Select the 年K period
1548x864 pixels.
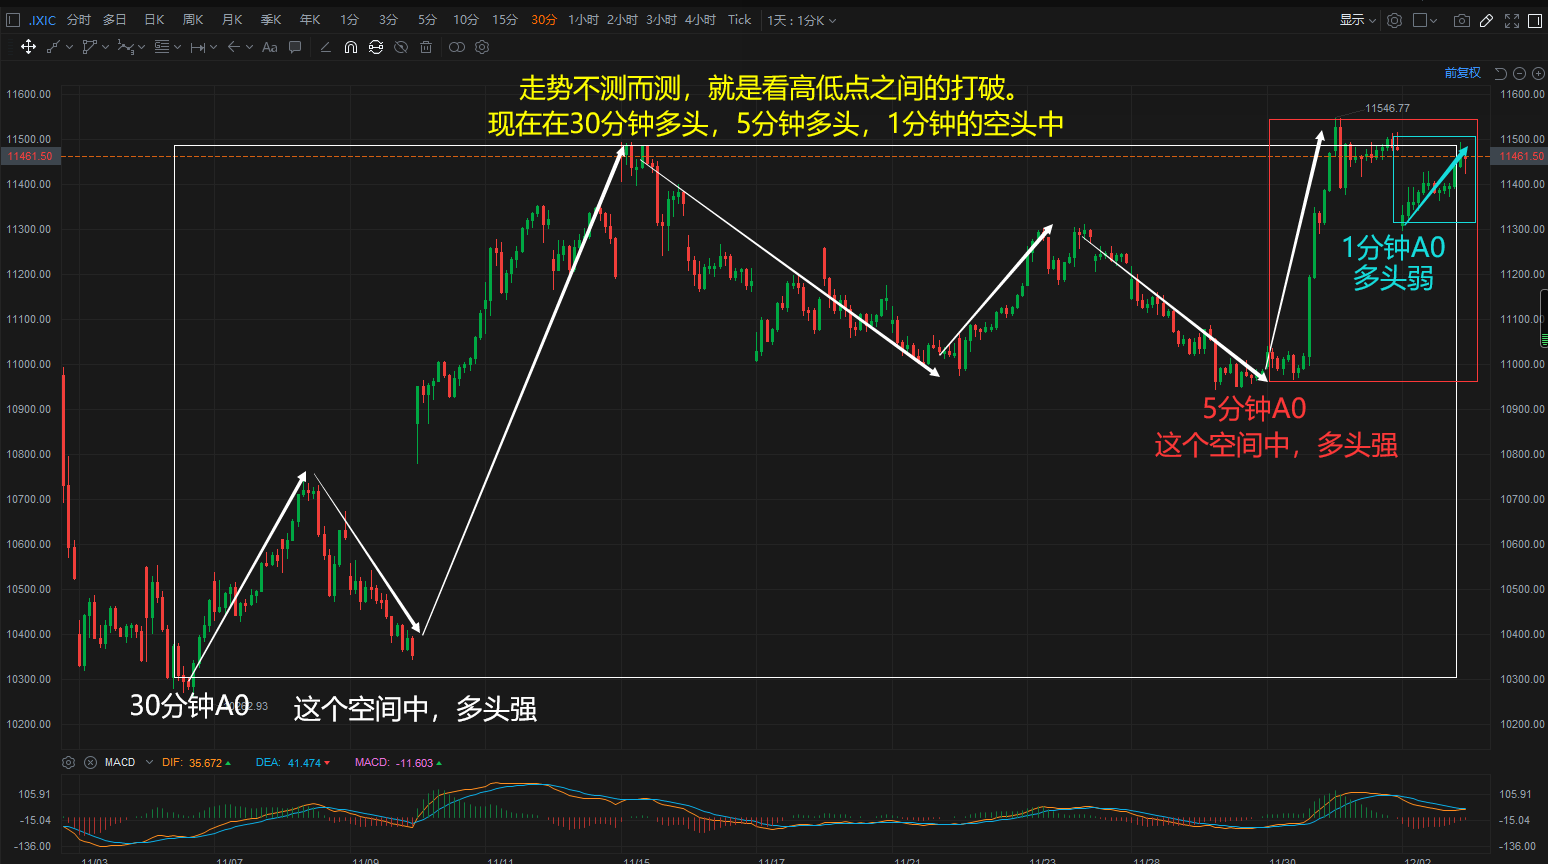pyautogui.click(x=310, y=20)
